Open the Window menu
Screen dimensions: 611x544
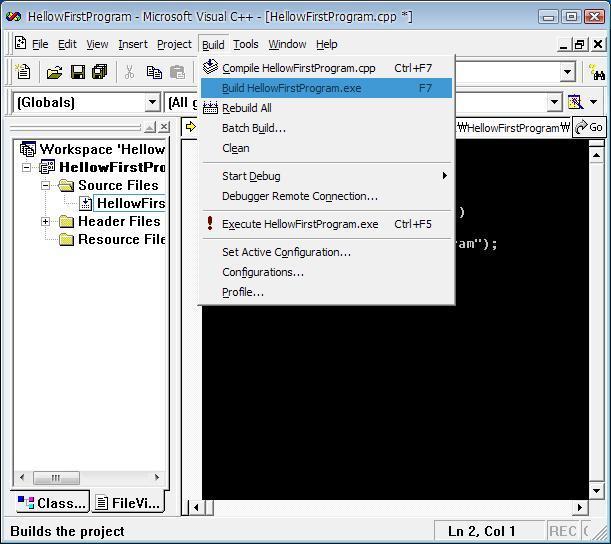tap(287, 44)
